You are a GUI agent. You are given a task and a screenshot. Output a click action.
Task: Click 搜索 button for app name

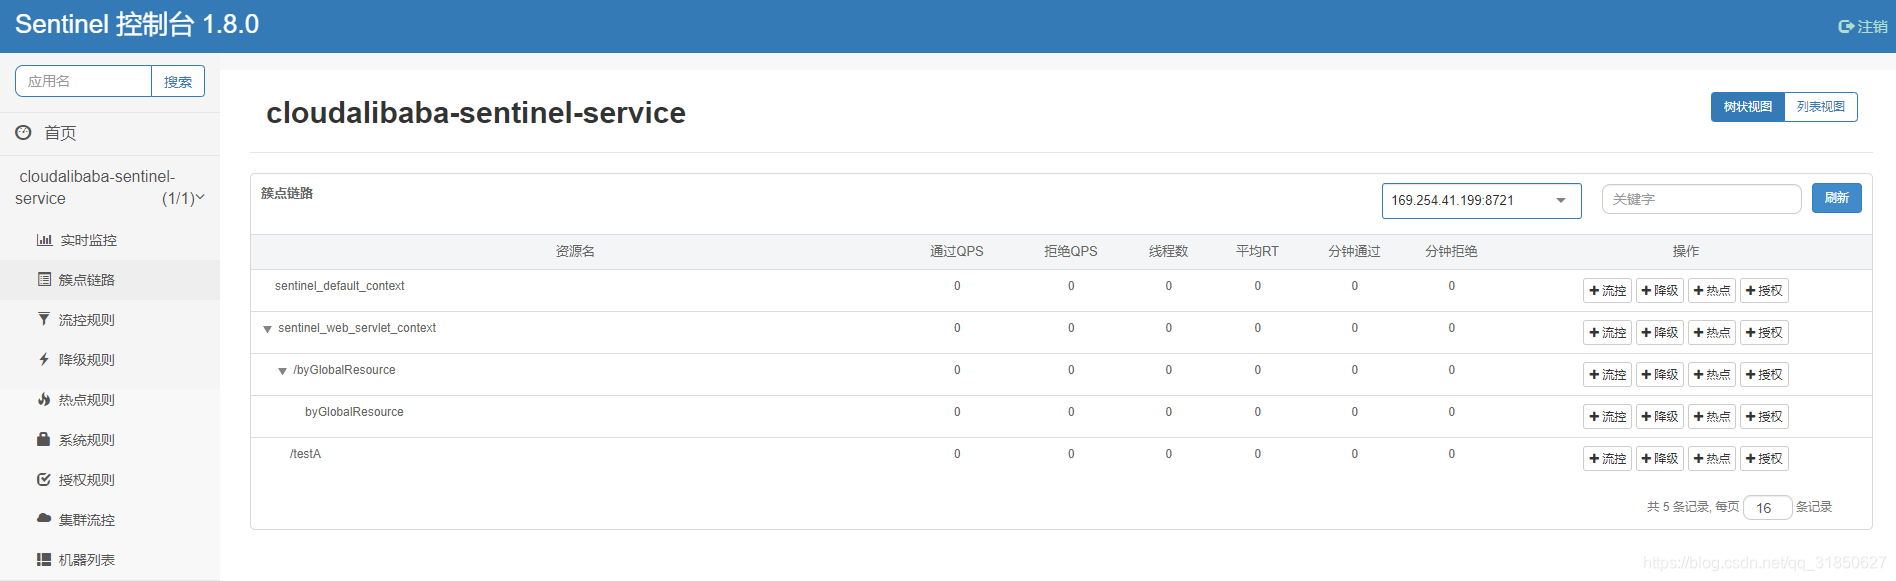178,81
